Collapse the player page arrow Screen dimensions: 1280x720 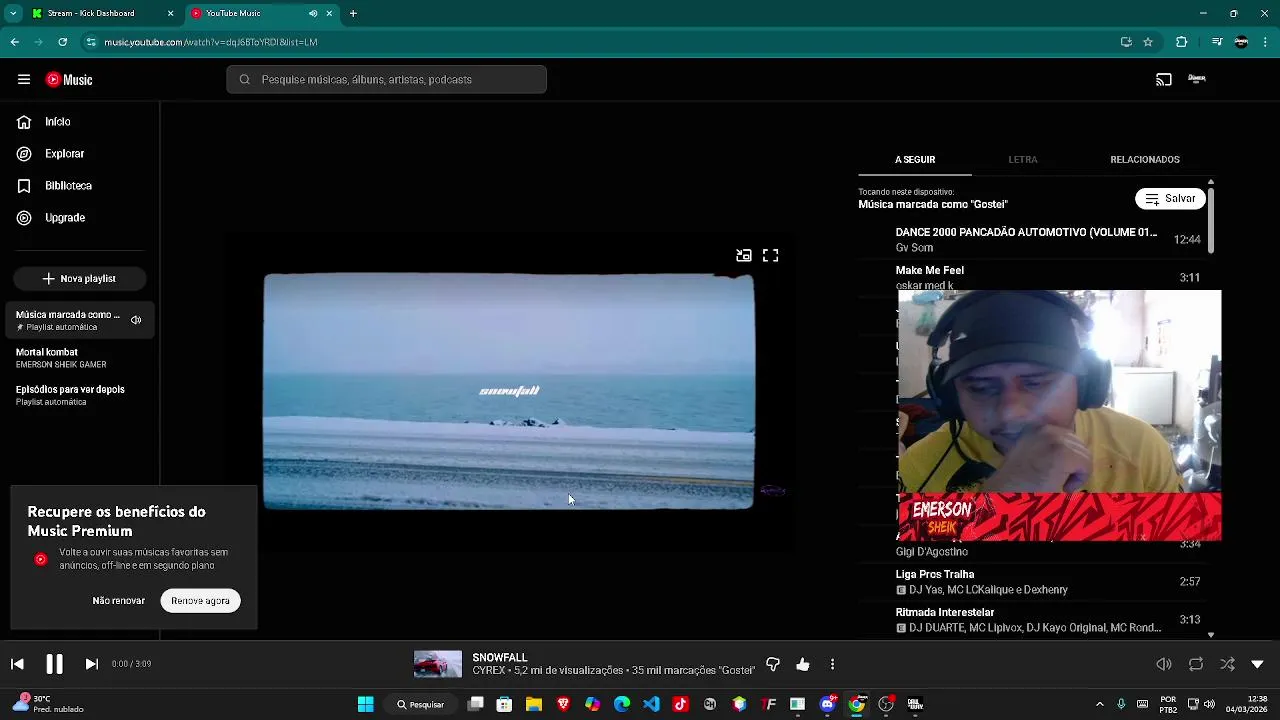click(1258, 664)
